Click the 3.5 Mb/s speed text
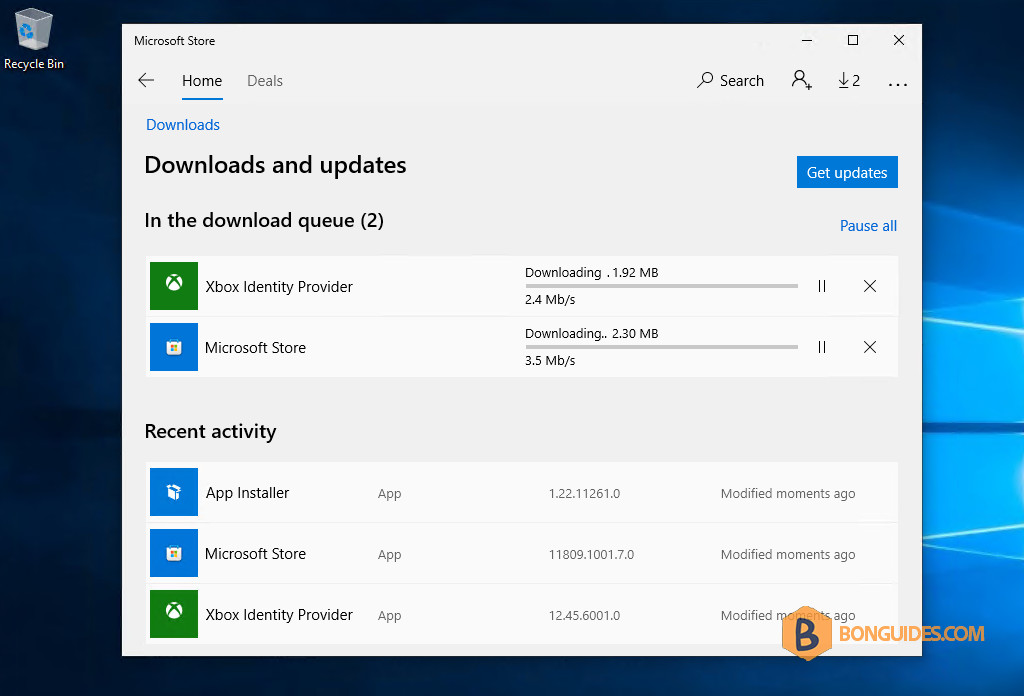1024x696 pixels. click(x=550, y=360)
